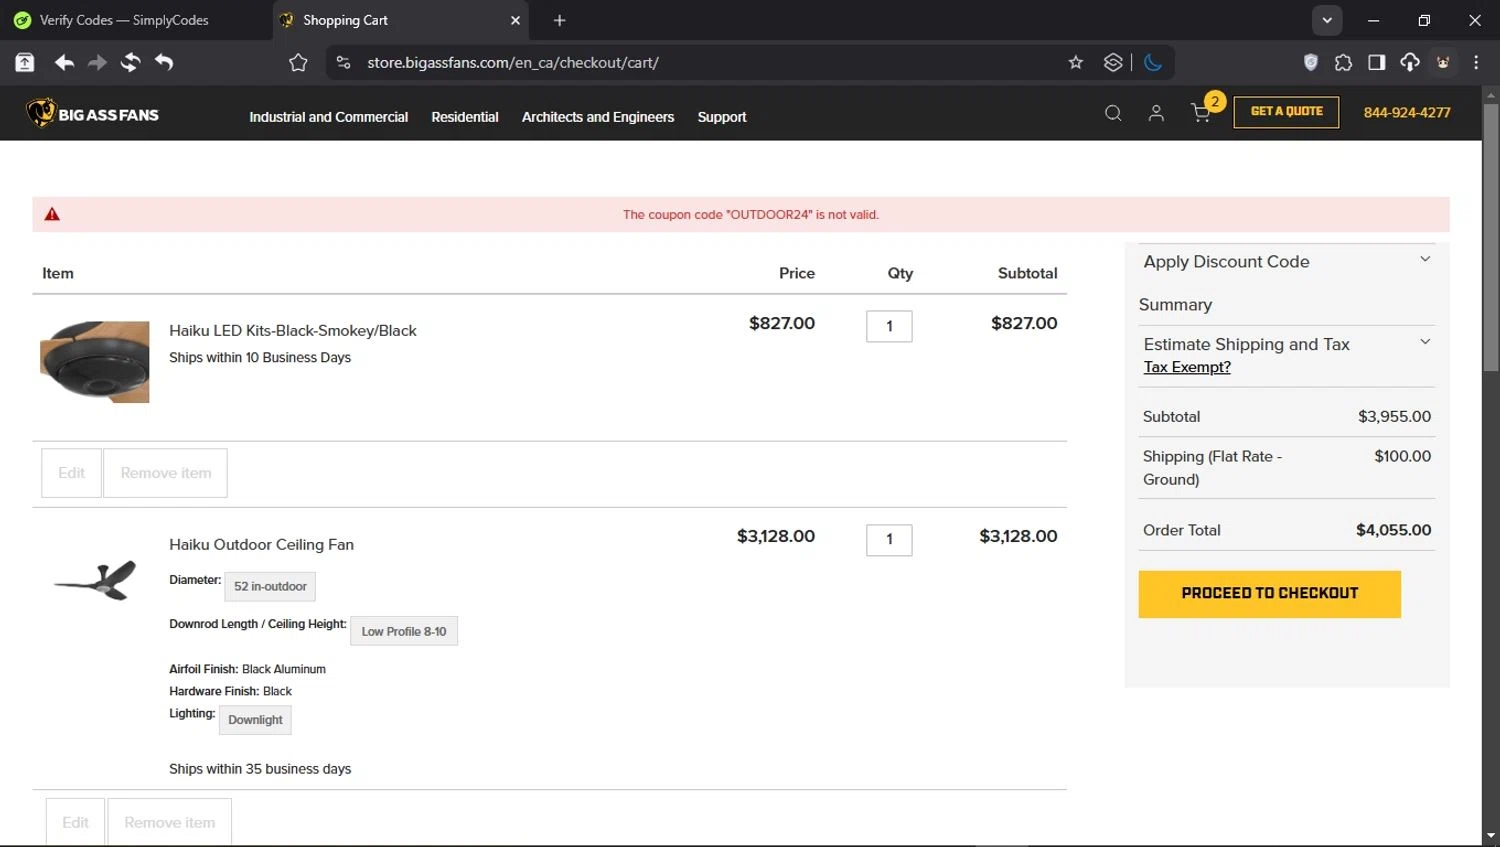
Task: Toggle the night mode moon icon
Action: [1153, 62]
